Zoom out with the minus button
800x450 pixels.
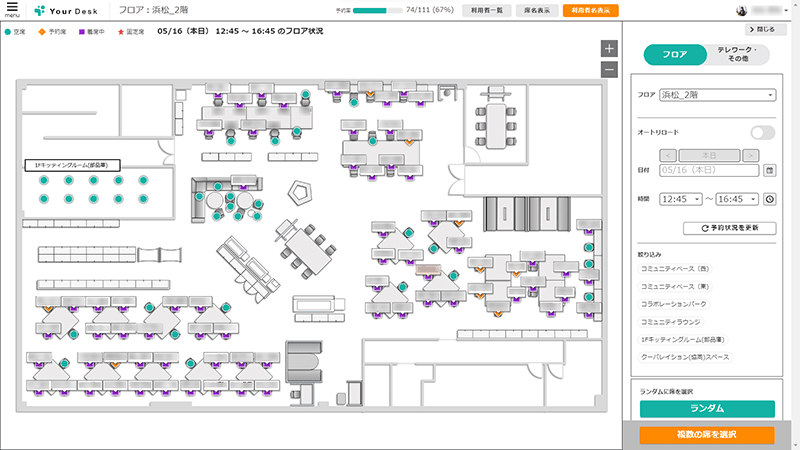(609, 69)
